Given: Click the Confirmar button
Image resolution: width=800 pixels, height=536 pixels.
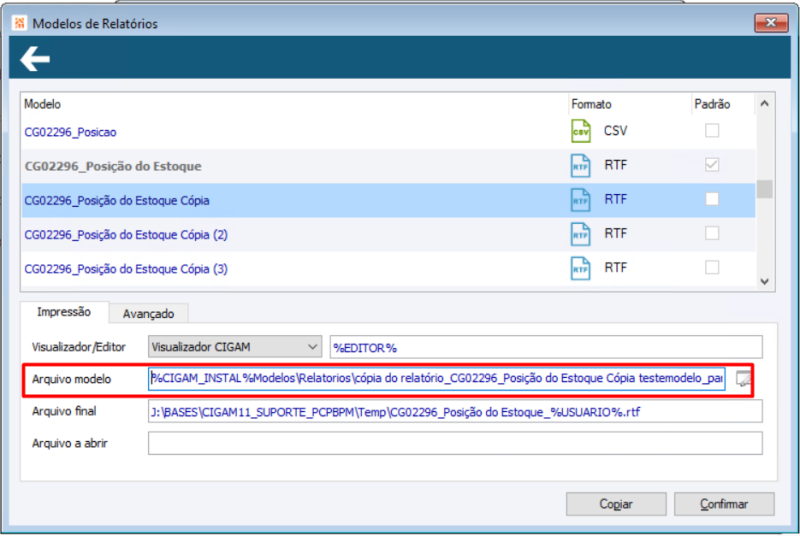Looking at the screenshot, I should click(x=724, y=504).
